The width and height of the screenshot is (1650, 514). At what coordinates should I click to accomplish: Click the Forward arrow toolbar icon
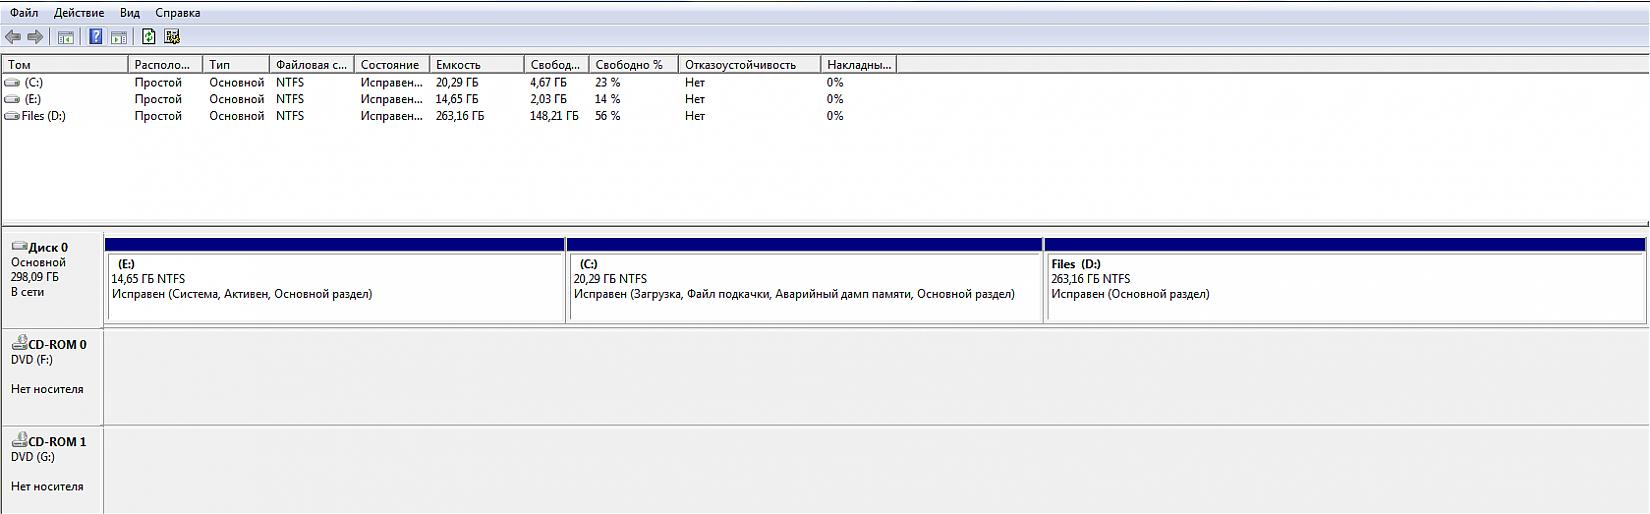tap(35, 37)
